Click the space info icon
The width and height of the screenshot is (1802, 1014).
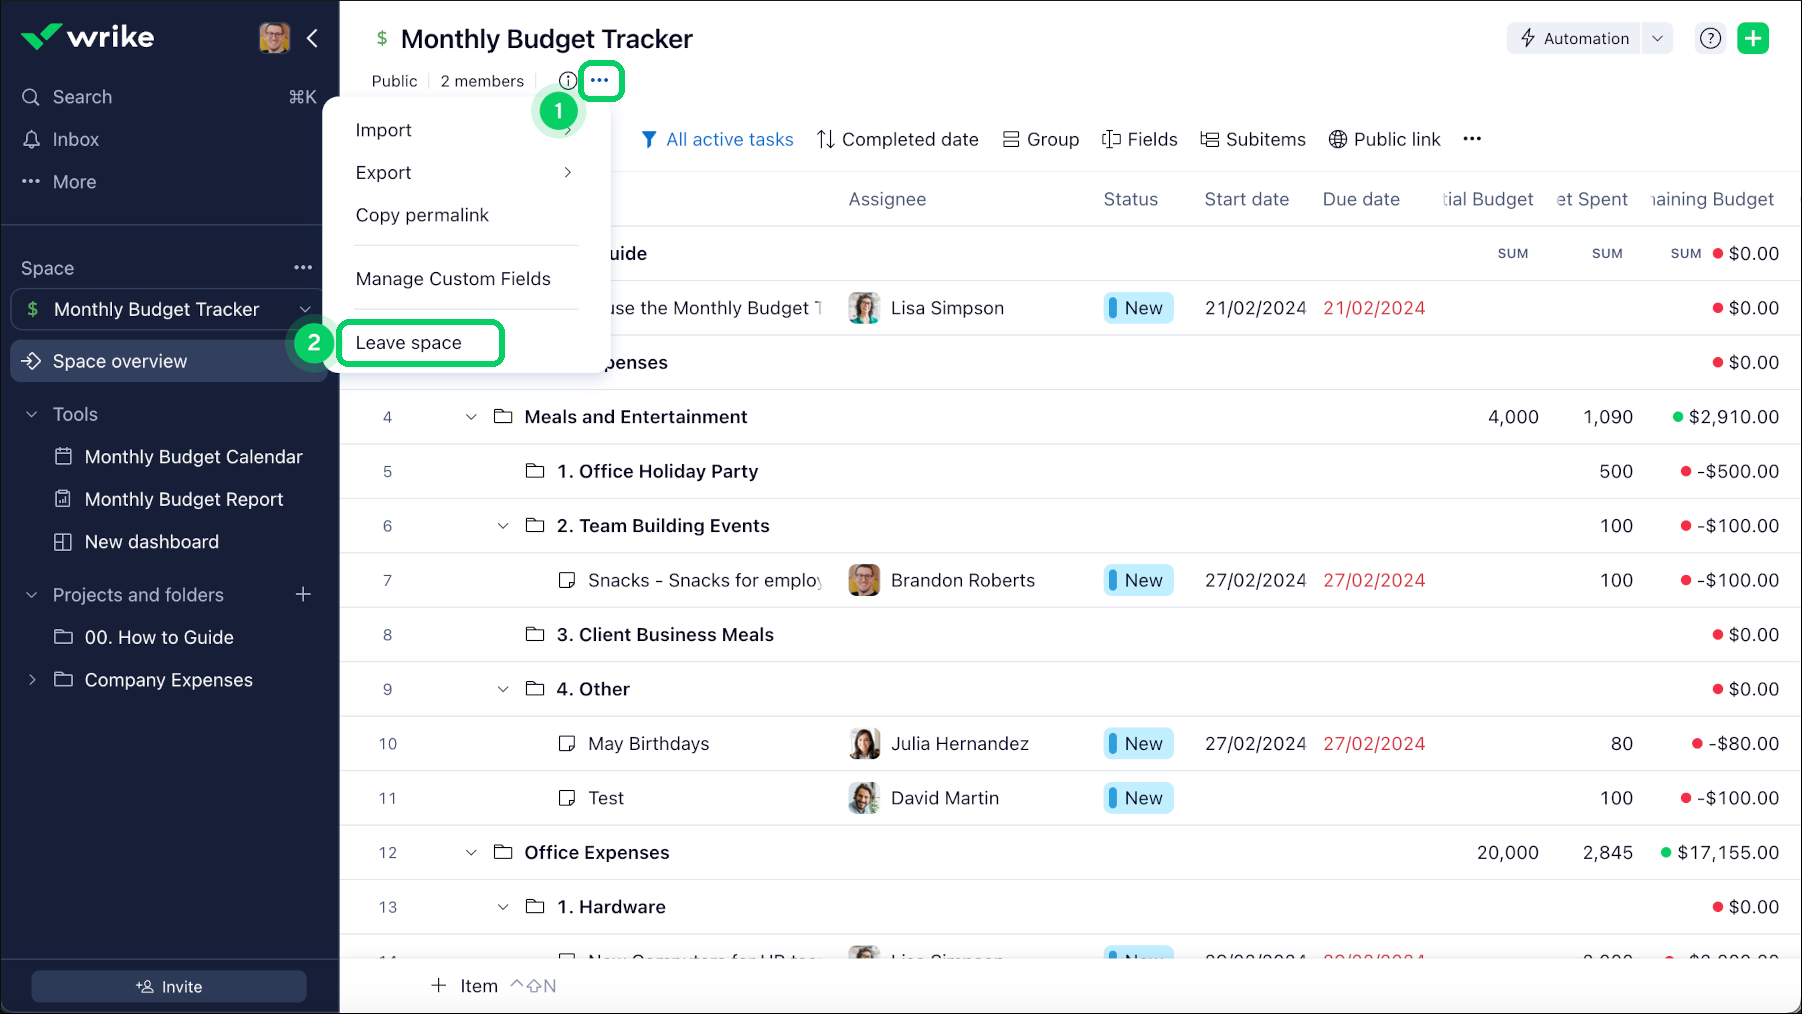point(567,81)
